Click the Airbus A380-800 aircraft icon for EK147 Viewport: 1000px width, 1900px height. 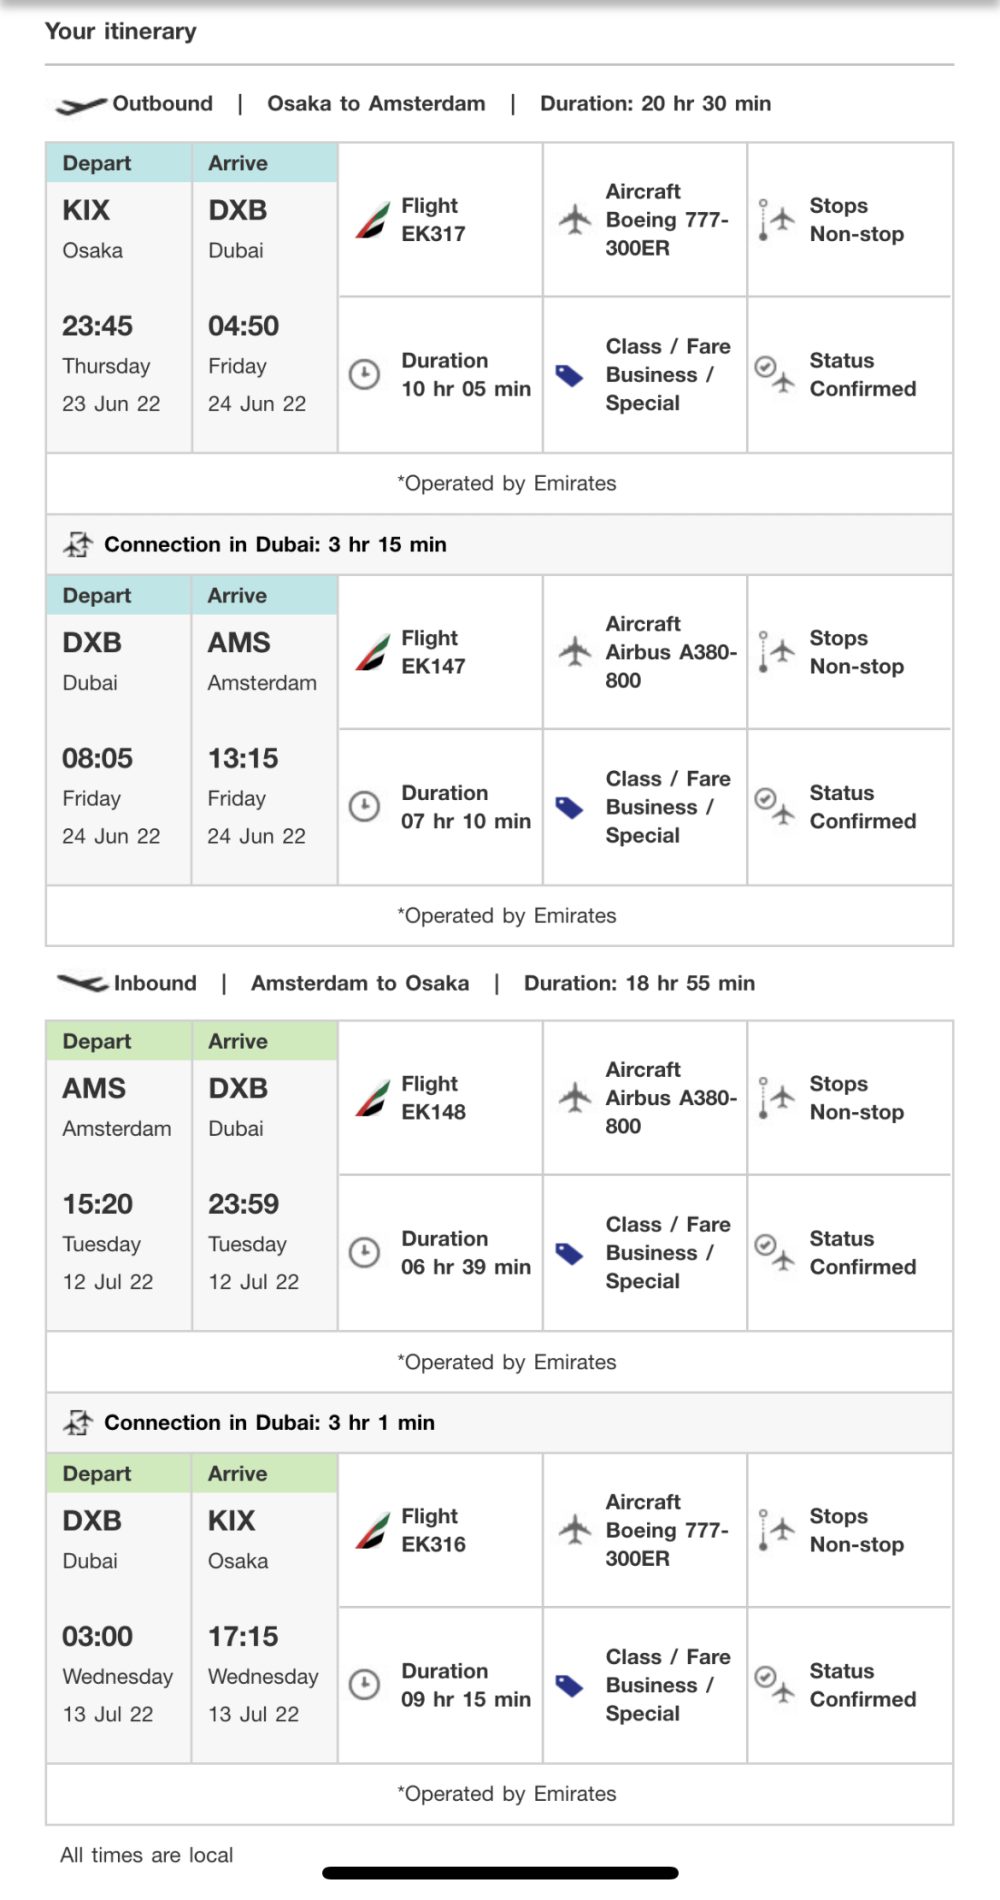coord(575,652)
